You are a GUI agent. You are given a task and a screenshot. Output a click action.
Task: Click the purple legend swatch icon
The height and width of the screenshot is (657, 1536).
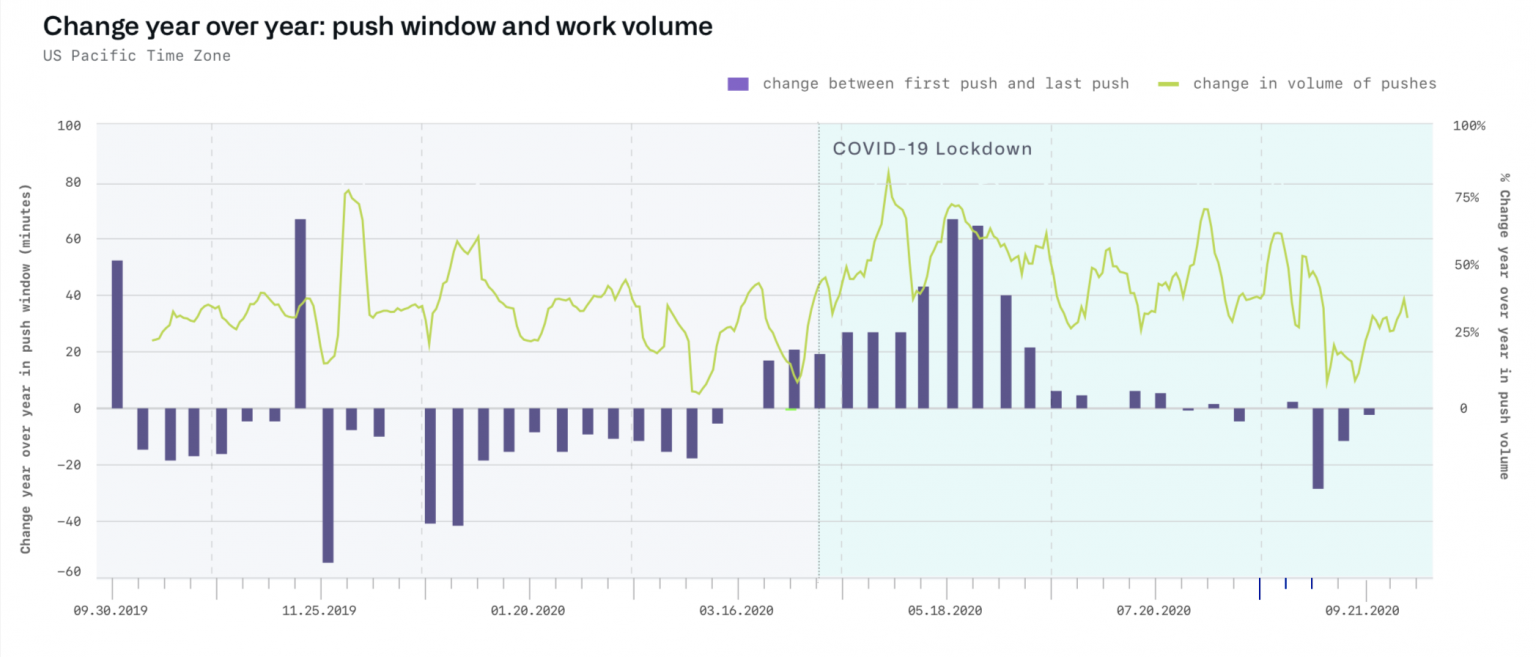737,83
